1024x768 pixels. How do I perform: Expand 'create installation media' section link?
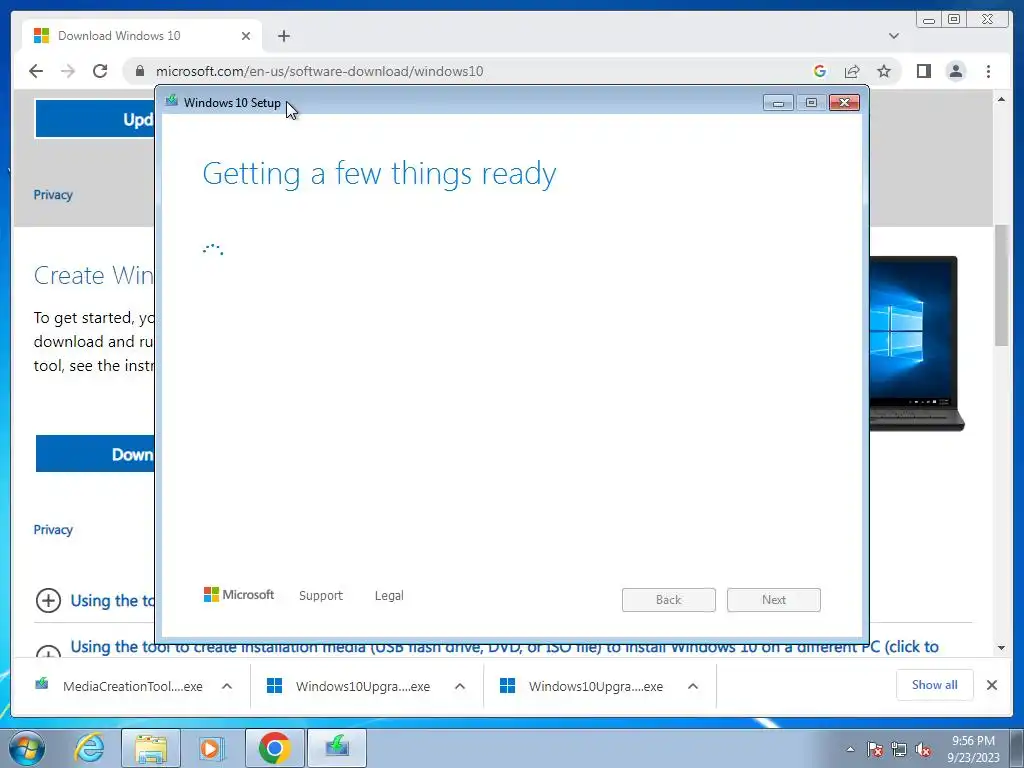504,647
